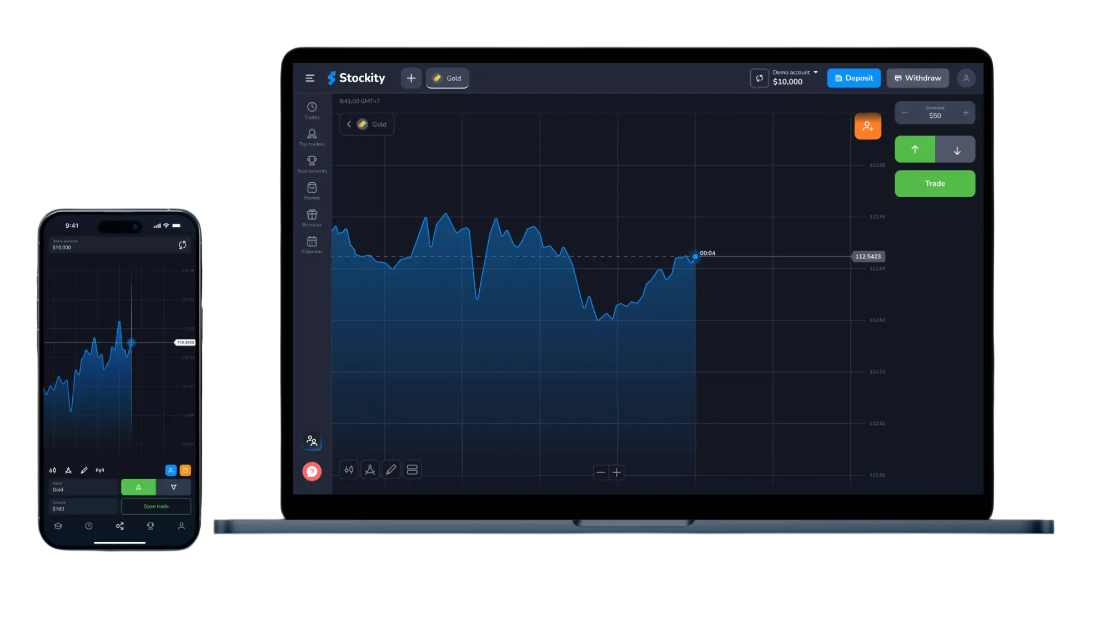The height and width of the screenshot is (621, 1096).
Task: Open the Market sidebar icon
Action: [x=312, y=189]
